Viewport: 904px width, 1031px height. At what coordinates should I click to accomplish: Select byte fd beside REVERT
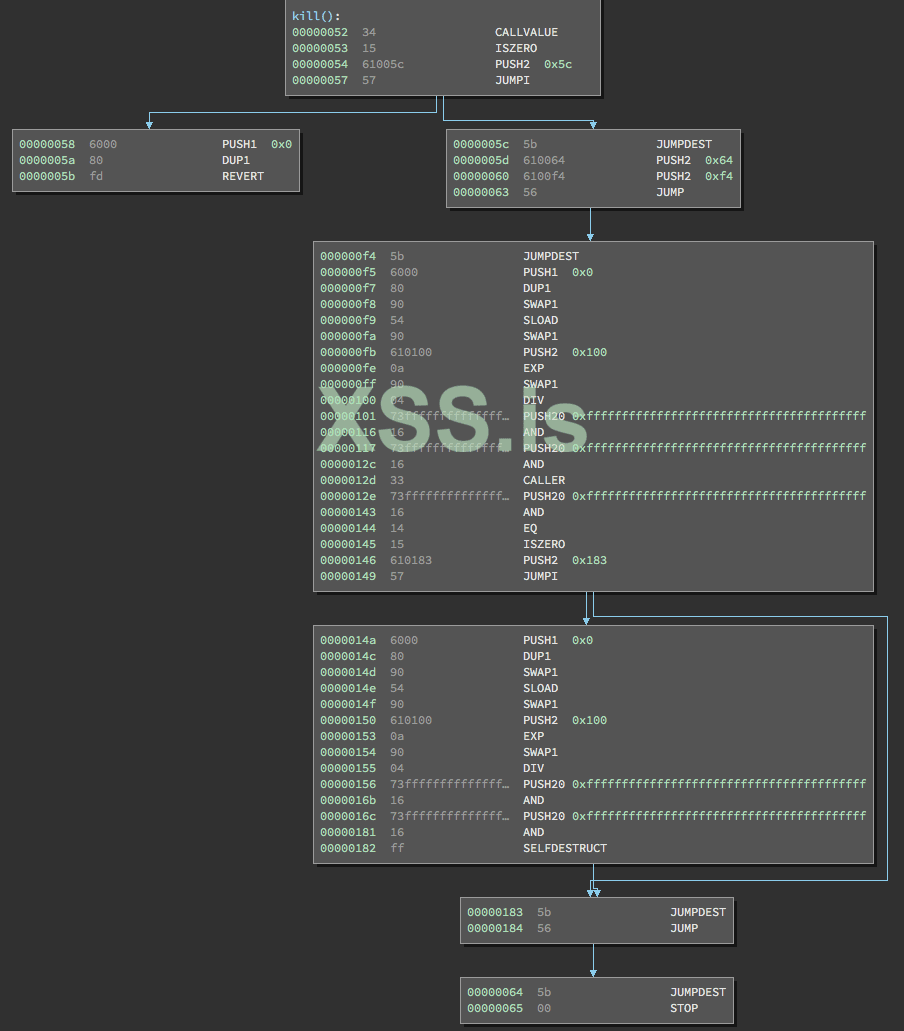point(96,176)
